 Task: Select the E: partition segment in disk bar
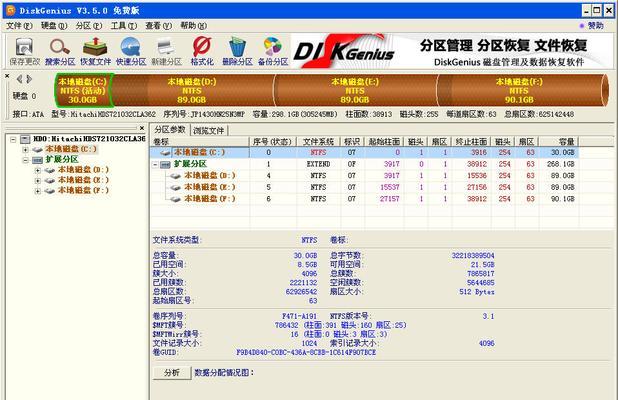tap(356, 90)
